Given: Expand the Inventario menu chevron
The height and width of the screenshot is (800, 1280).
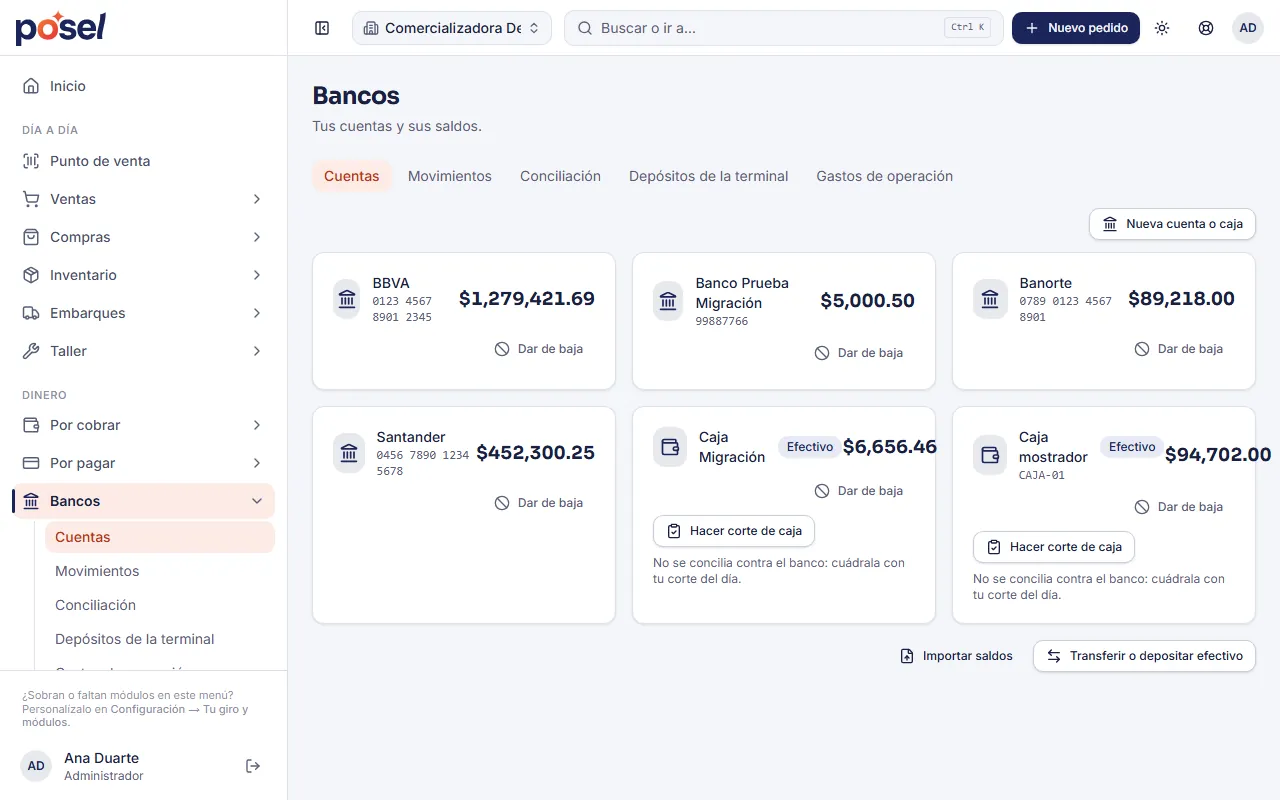Looking at the screenshot, I should pyautogui.click(x=257, y=275).
